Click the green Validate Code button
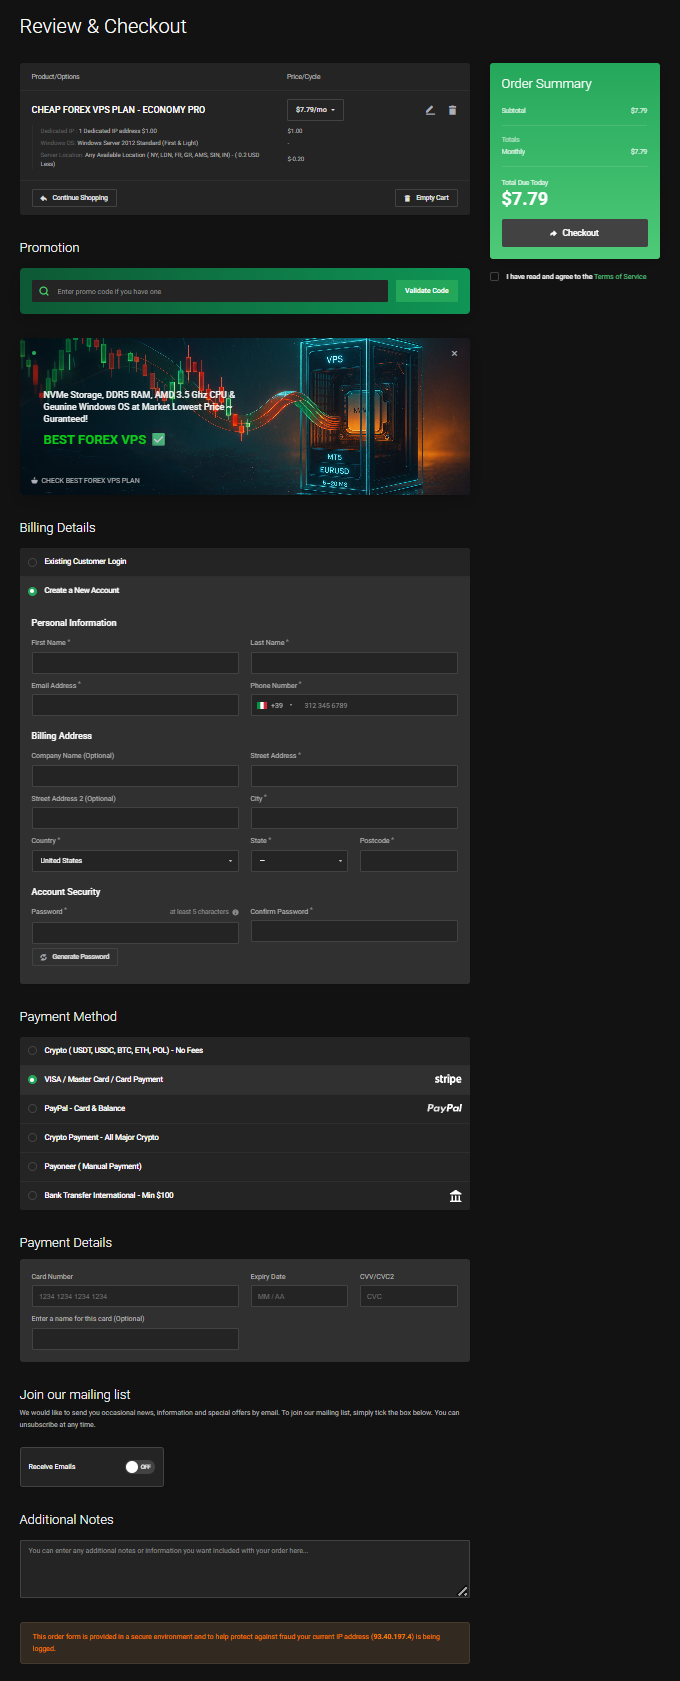The image size is (680, 1681). pos(426,291)
